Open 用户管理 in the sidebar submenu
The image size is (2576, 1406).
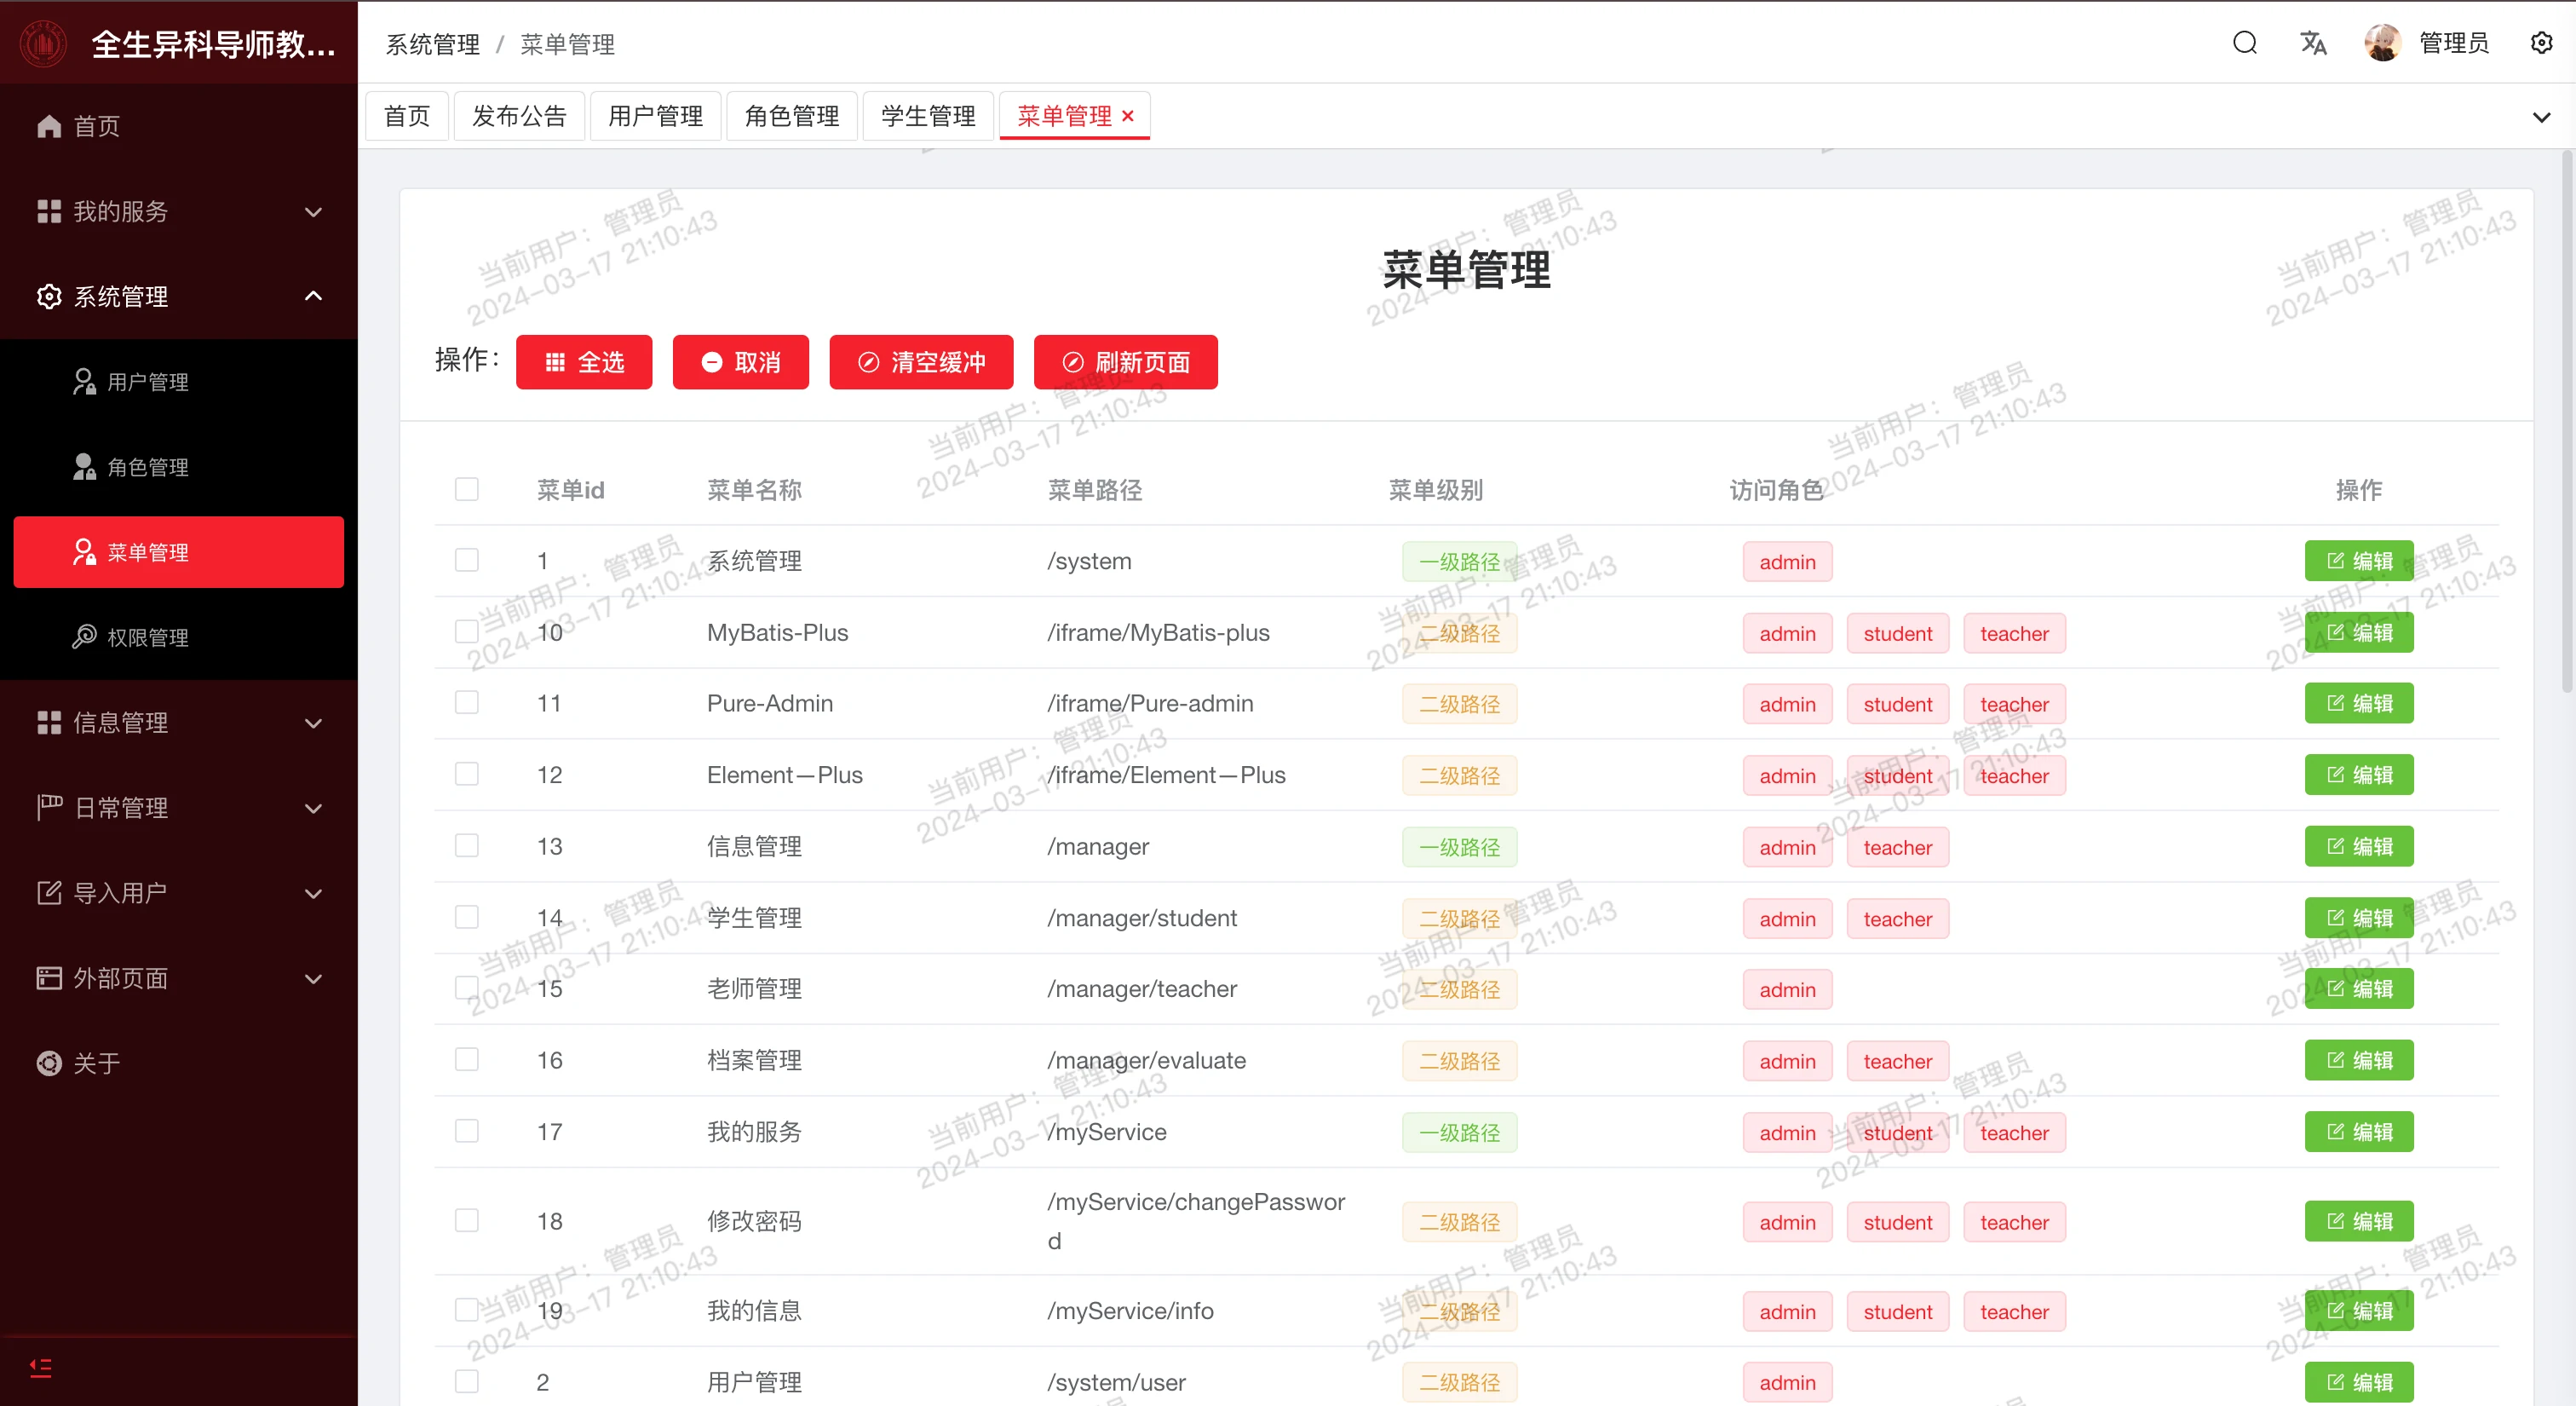coord(148,382)
